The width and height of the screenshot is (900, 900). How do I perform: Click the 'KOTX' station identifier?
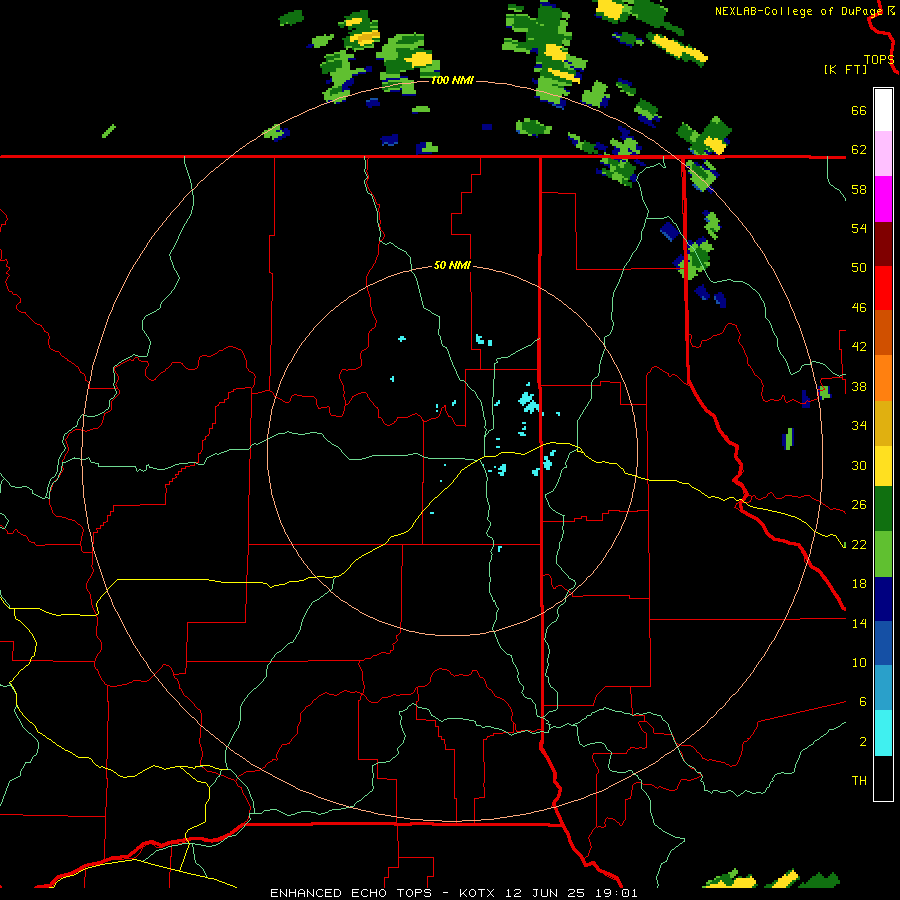pos(479,893)
